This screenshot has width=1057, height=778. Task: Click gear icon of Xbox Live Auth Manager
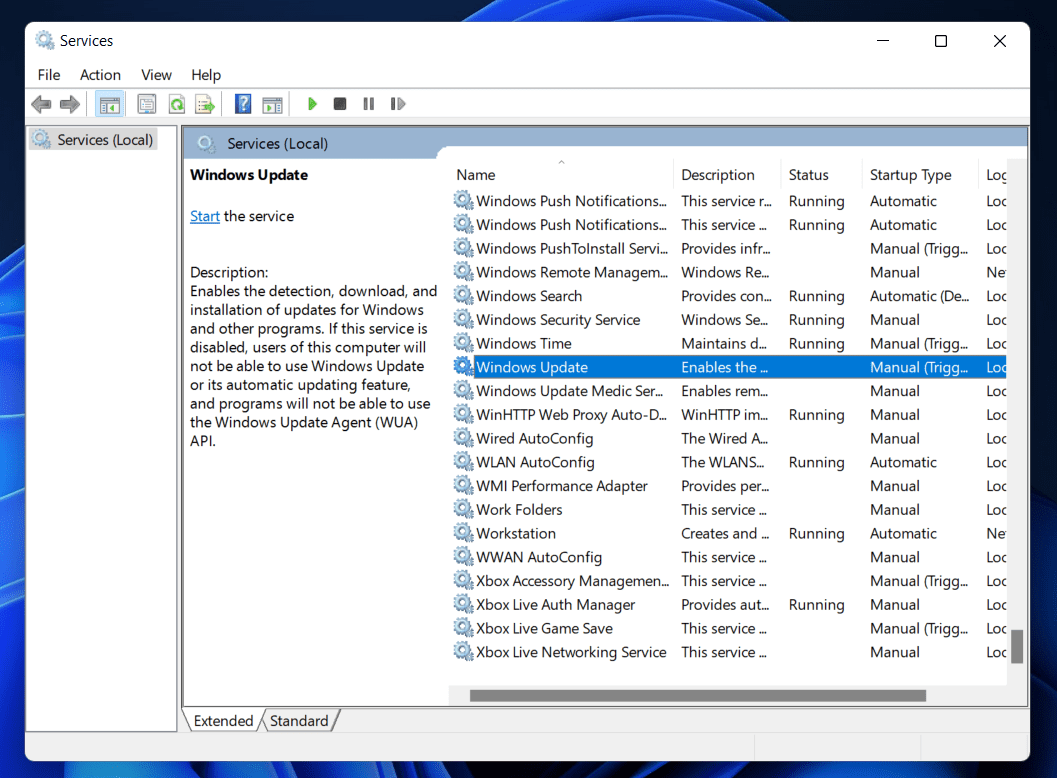pyautogui.click(x=463, y=604)
